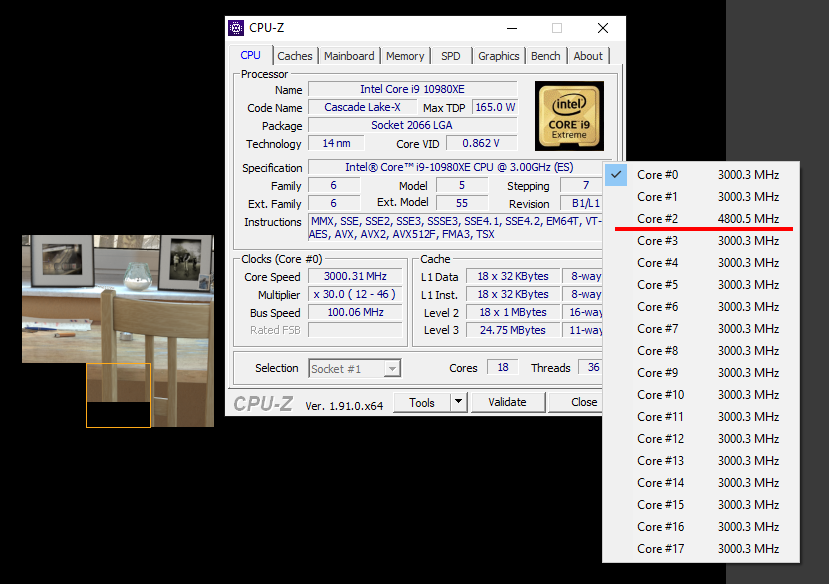Choose Core #8 from the core menu
Viewport: 829px width, 584px height.
701,351
